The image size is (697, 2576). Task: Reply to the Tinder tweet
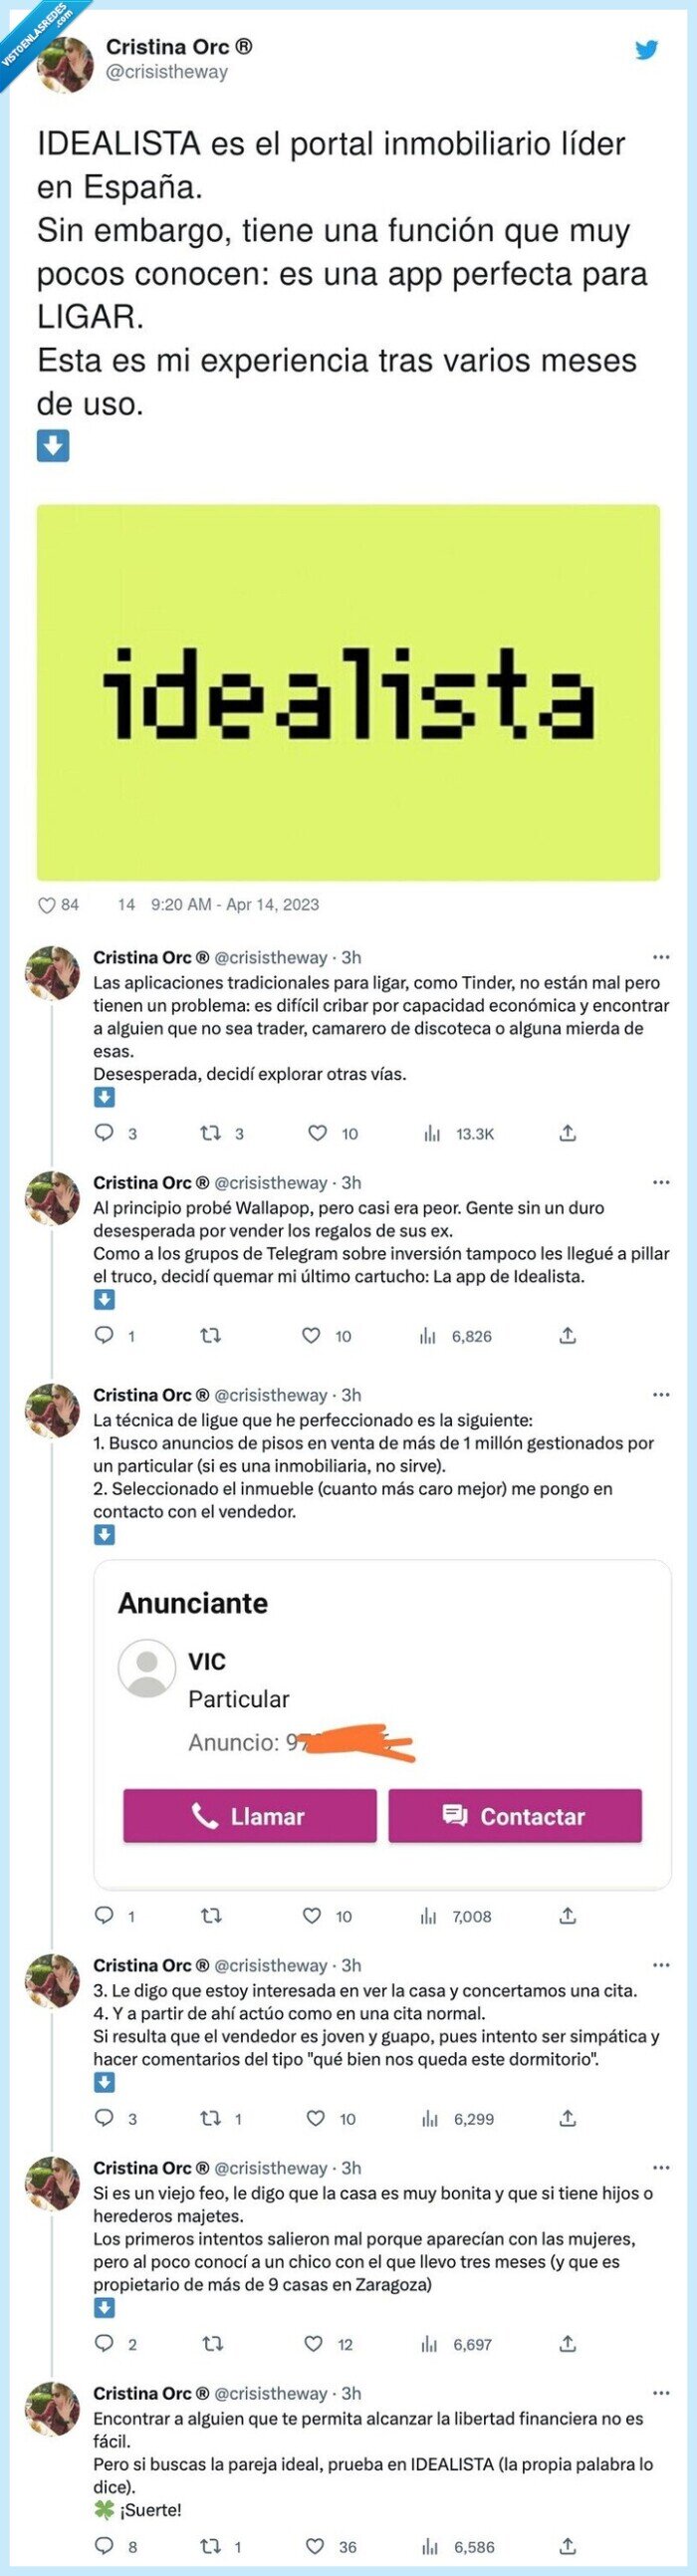pyautogui.click(x=104, y=1133)
